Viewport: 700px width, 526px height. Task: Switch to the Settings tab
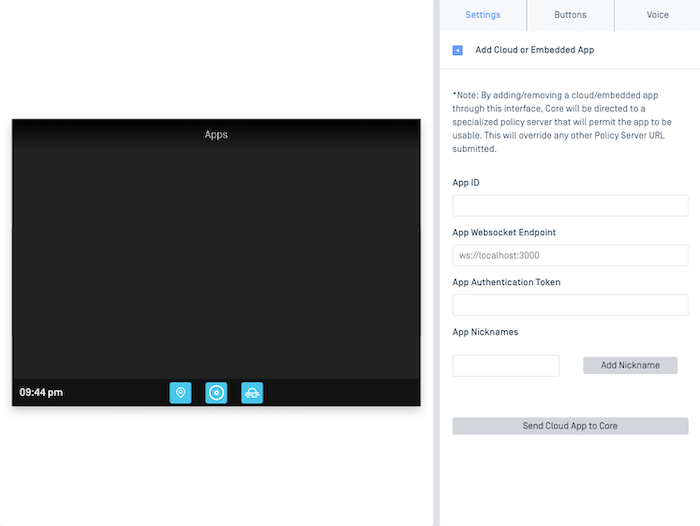[x=483, y=15]
